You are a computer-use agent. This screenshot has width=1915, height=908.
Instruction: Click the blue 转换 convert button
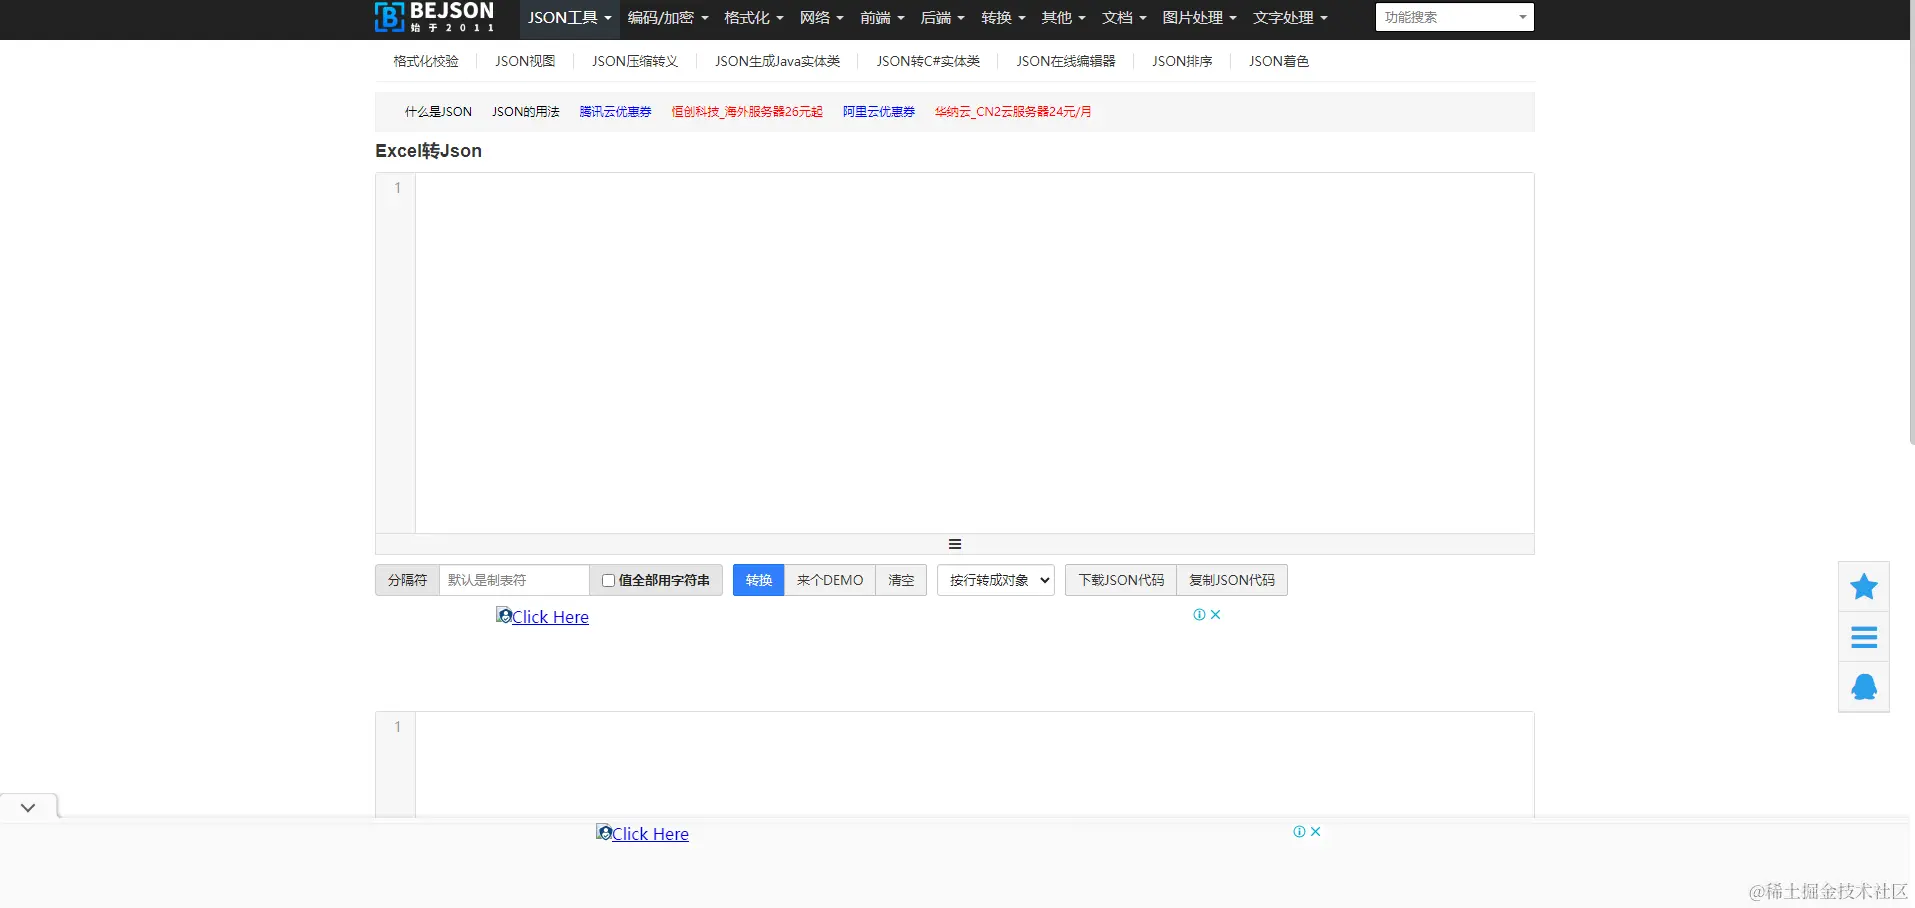(759, 580)
